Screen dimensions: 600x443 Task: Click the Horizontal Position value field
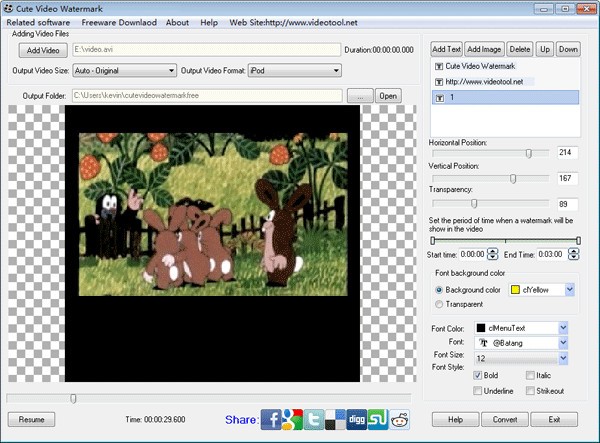(568, 152)
